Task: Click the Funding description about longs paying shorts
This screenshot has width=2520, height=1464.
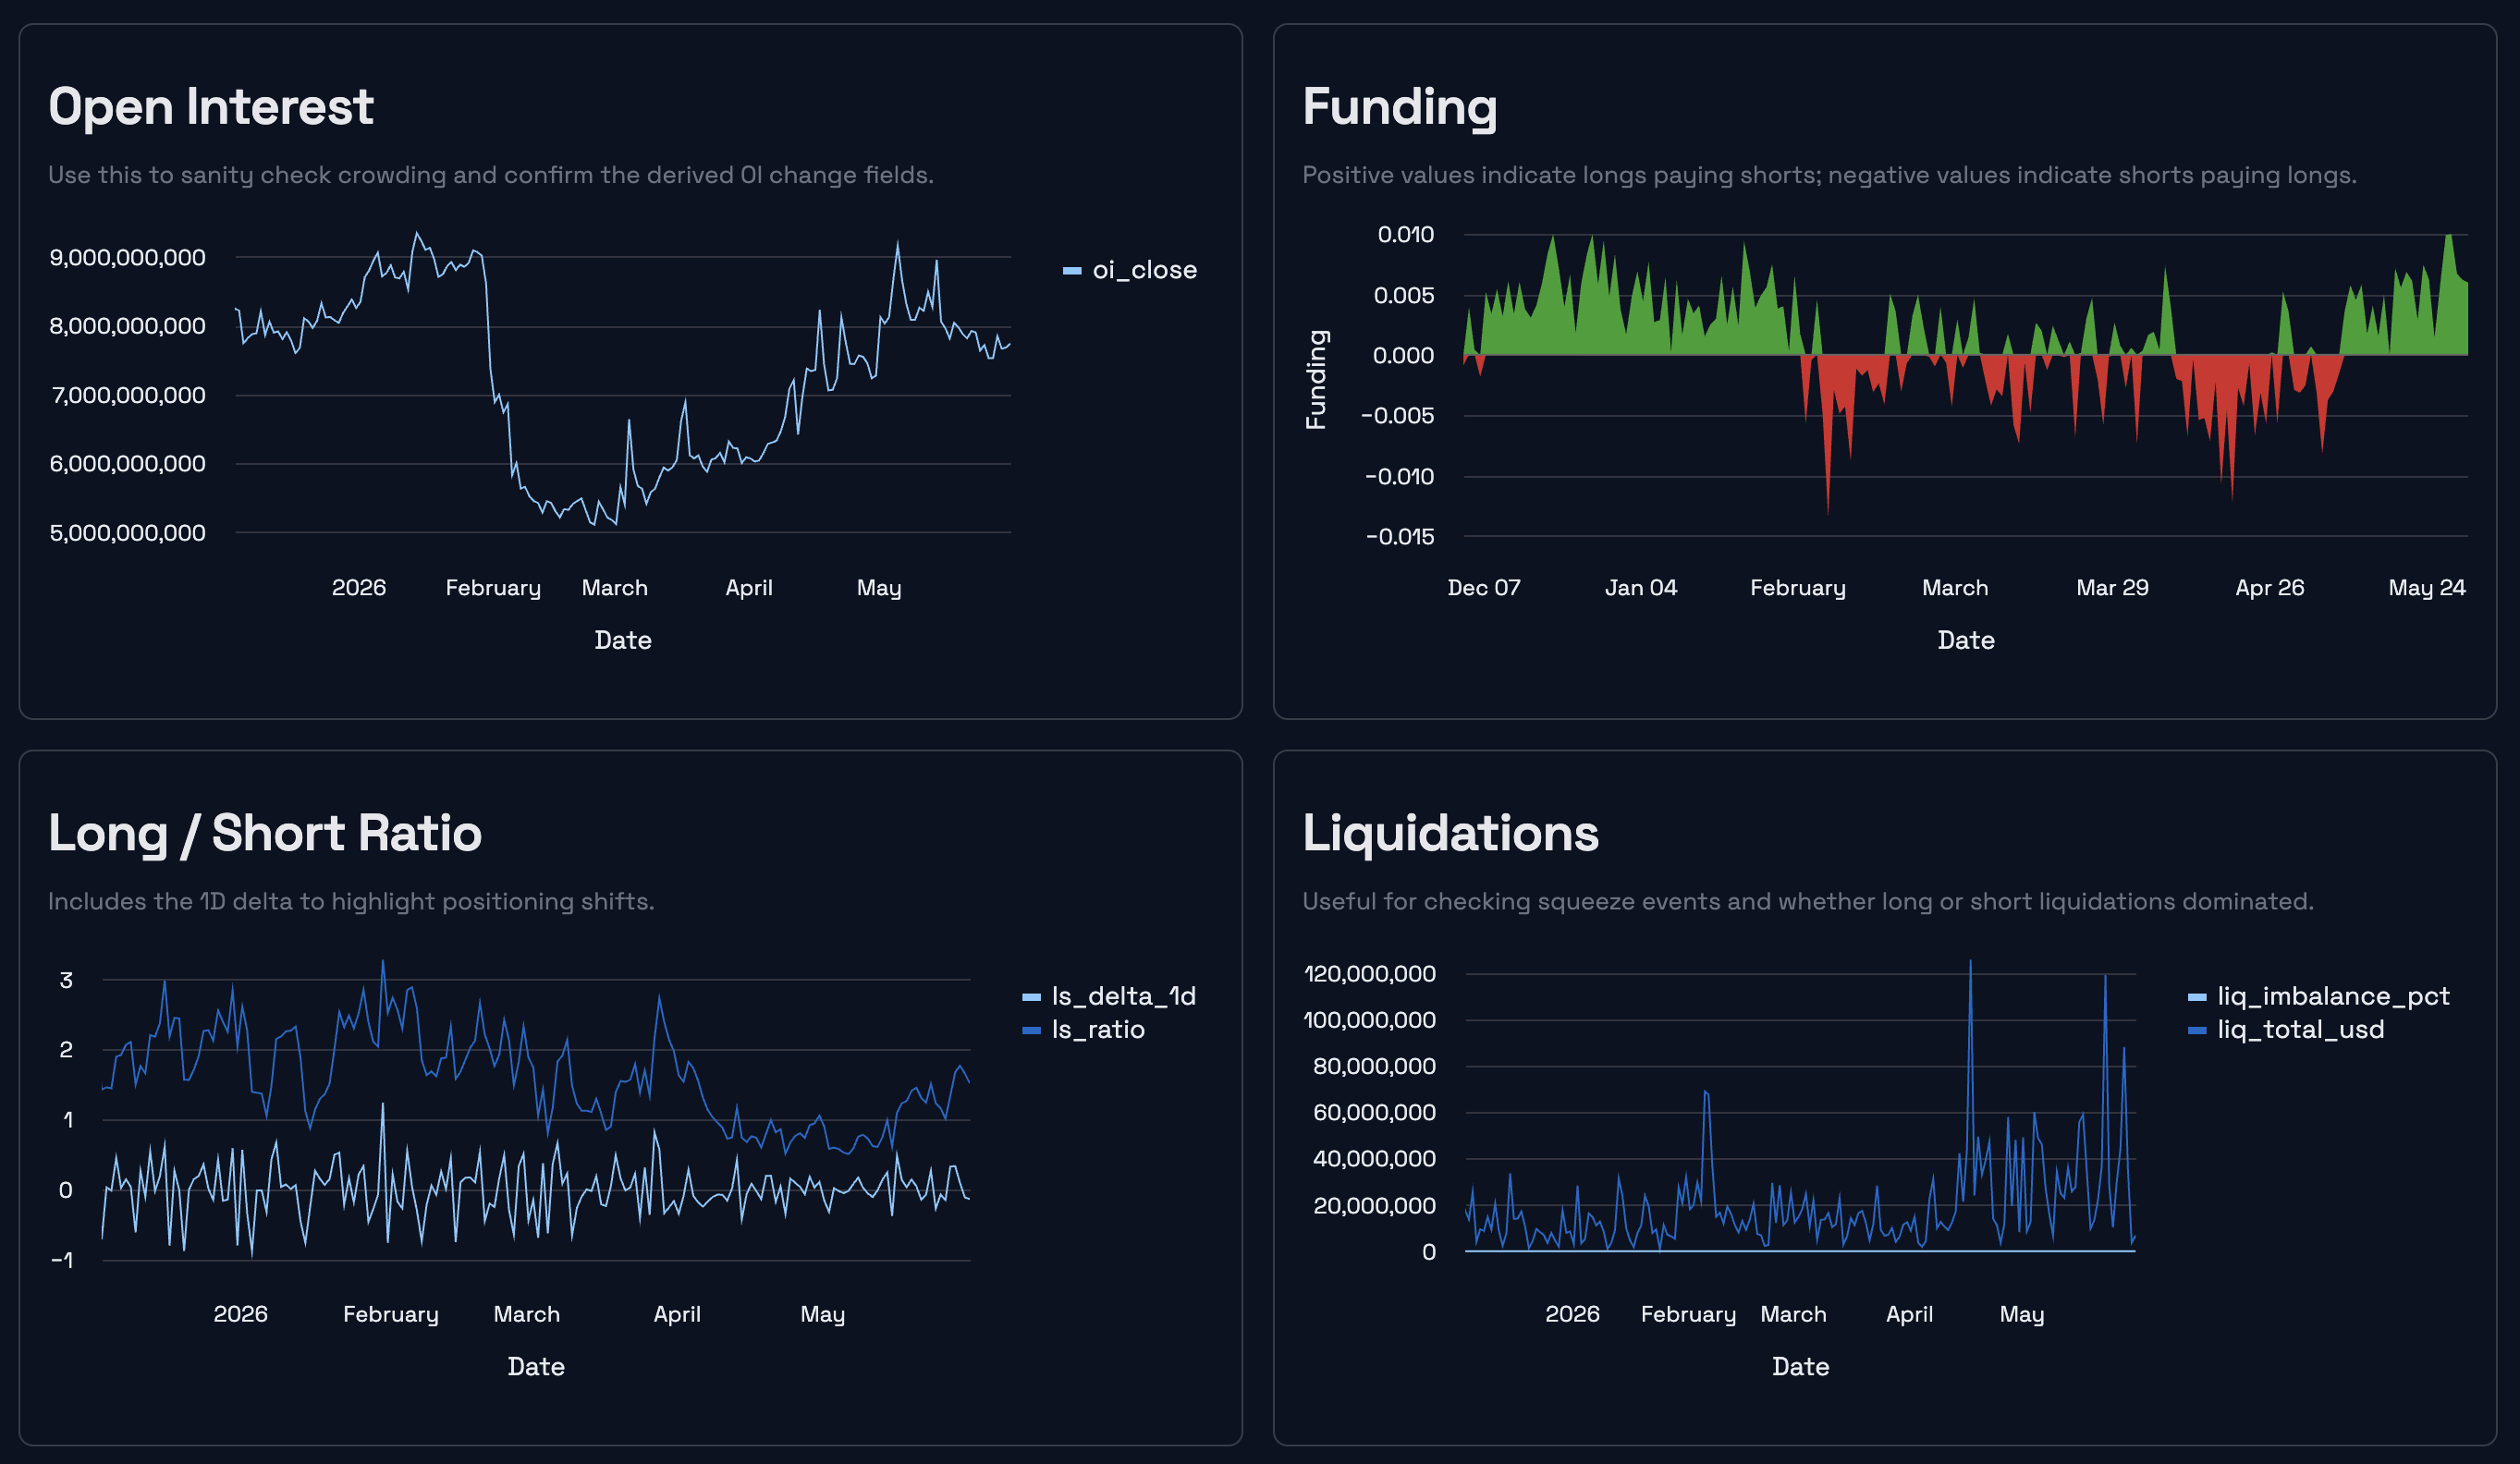Action: pos(1829,175)
